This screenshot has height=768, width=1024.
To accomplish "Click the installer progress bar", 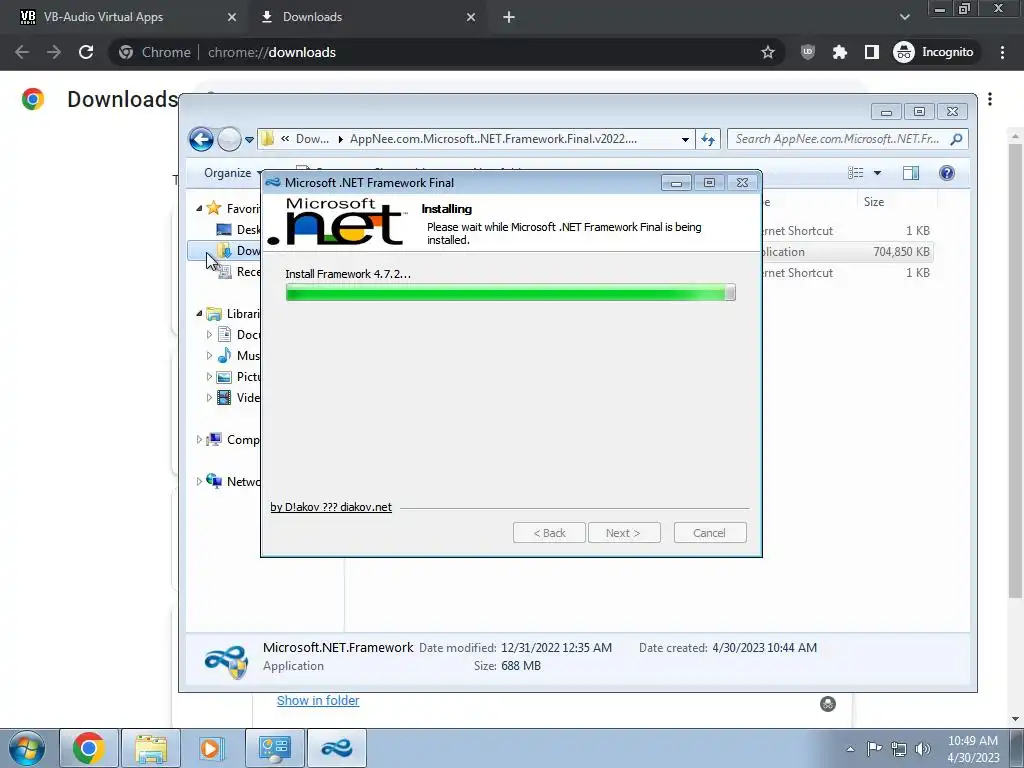I will click(511, 293).
